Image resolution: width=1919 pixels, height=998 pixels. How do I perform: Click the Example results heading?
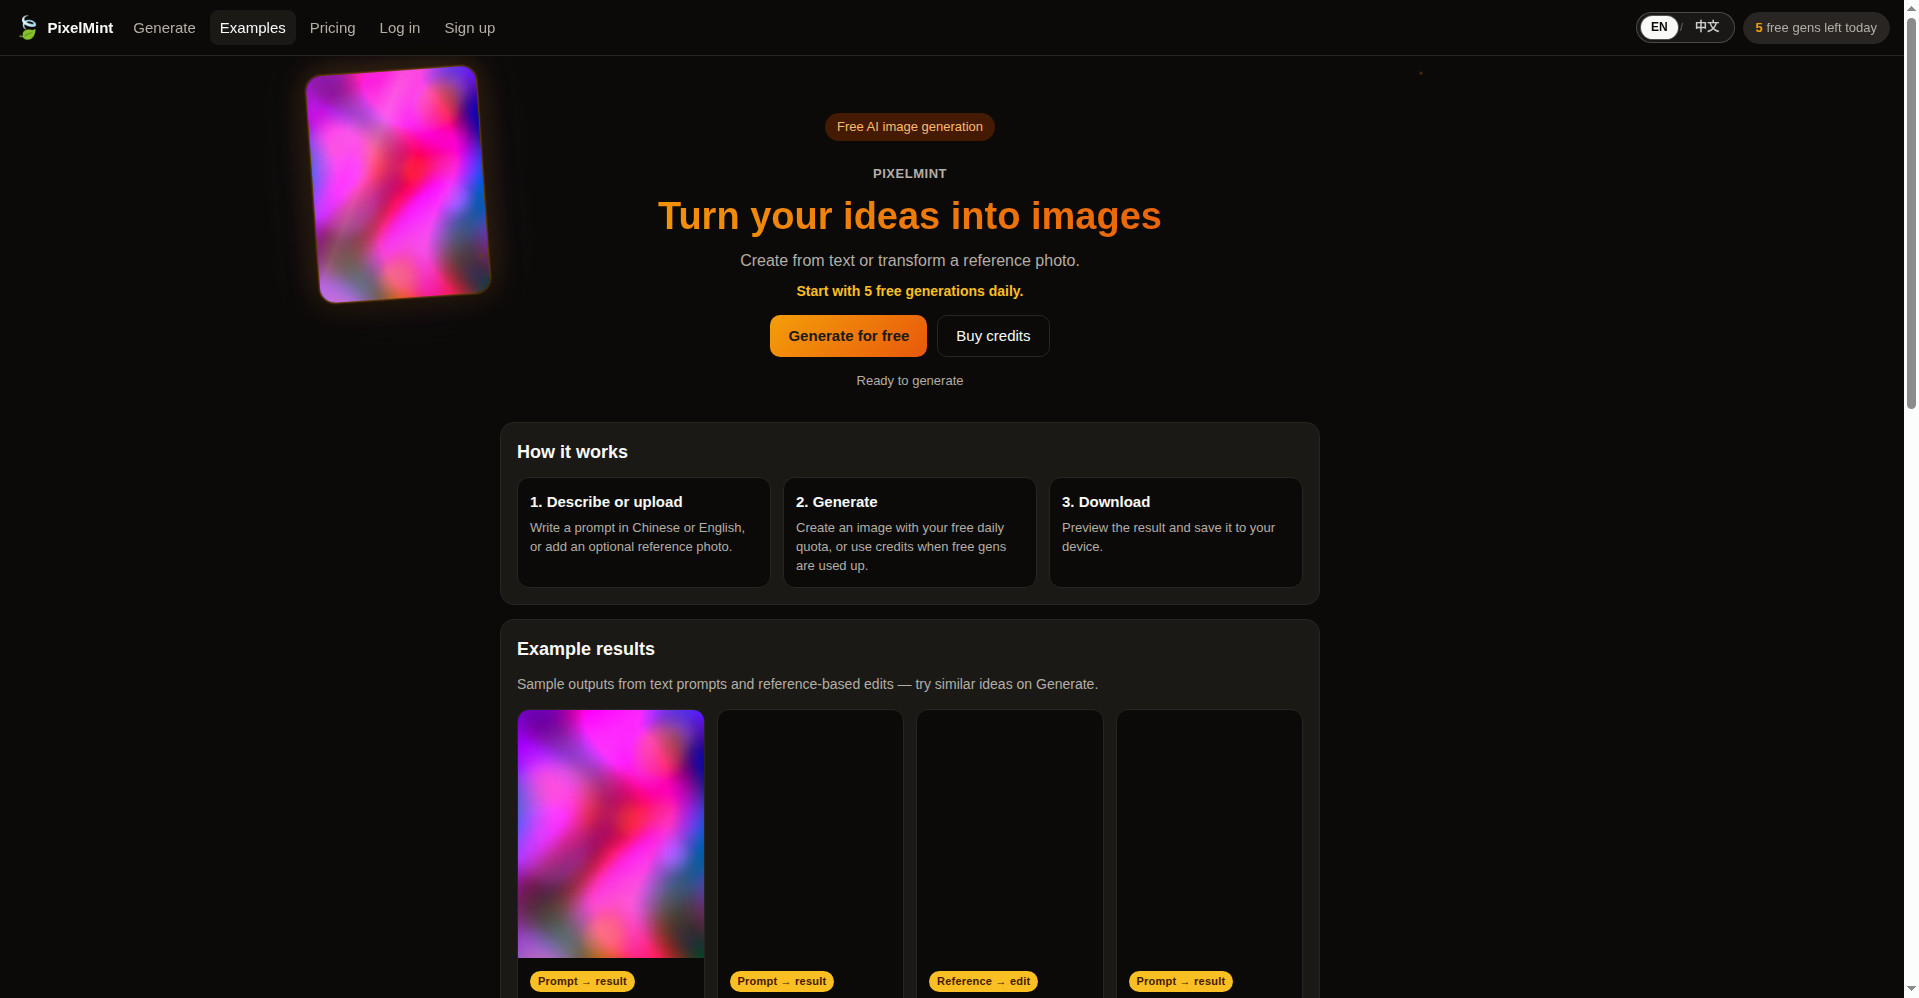(586, 649)
